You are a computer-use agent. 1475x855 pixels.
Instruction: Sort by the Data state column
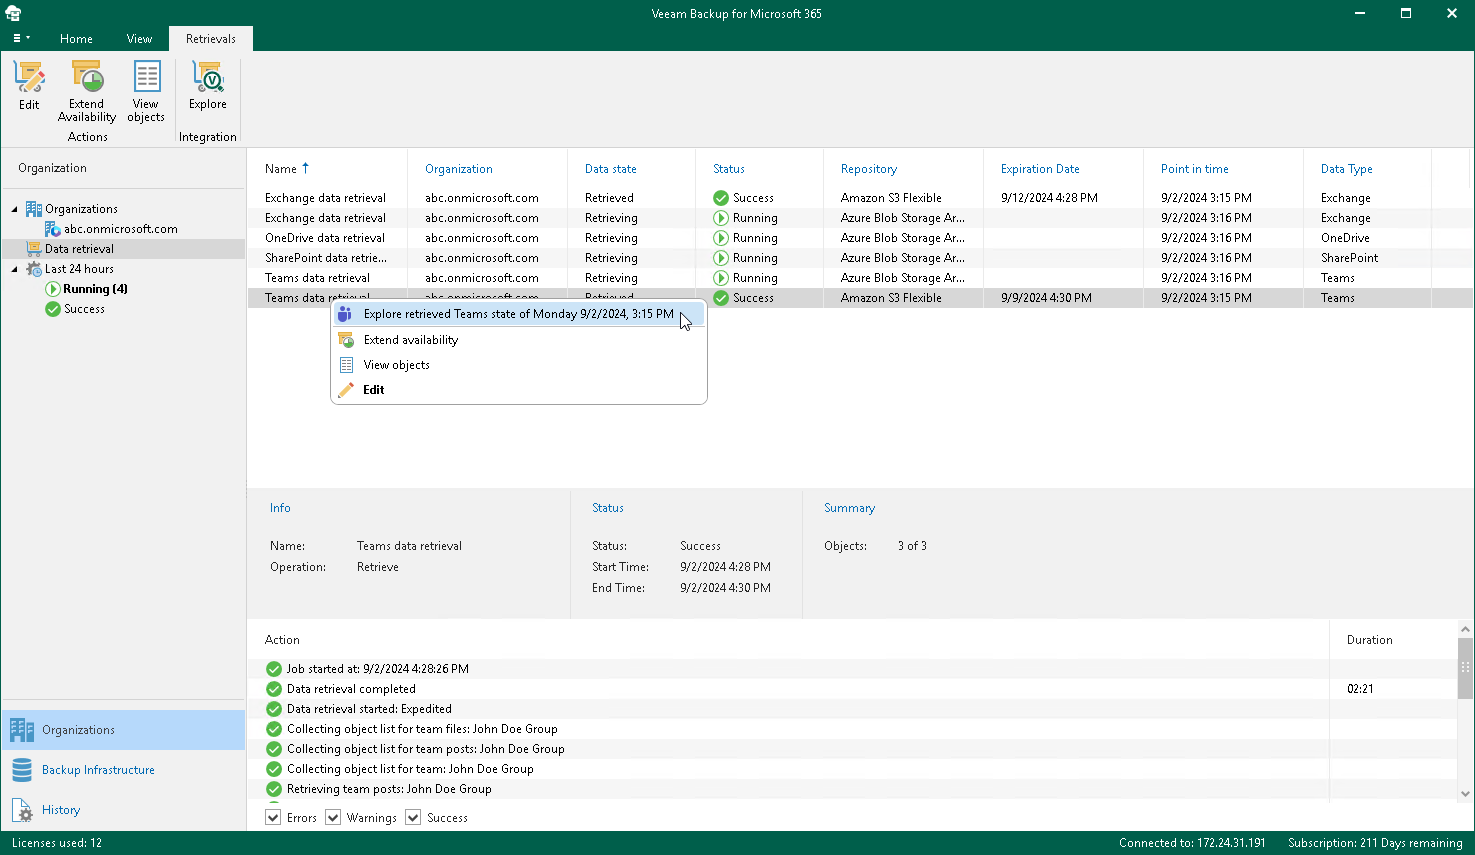(x=611, y=169)
